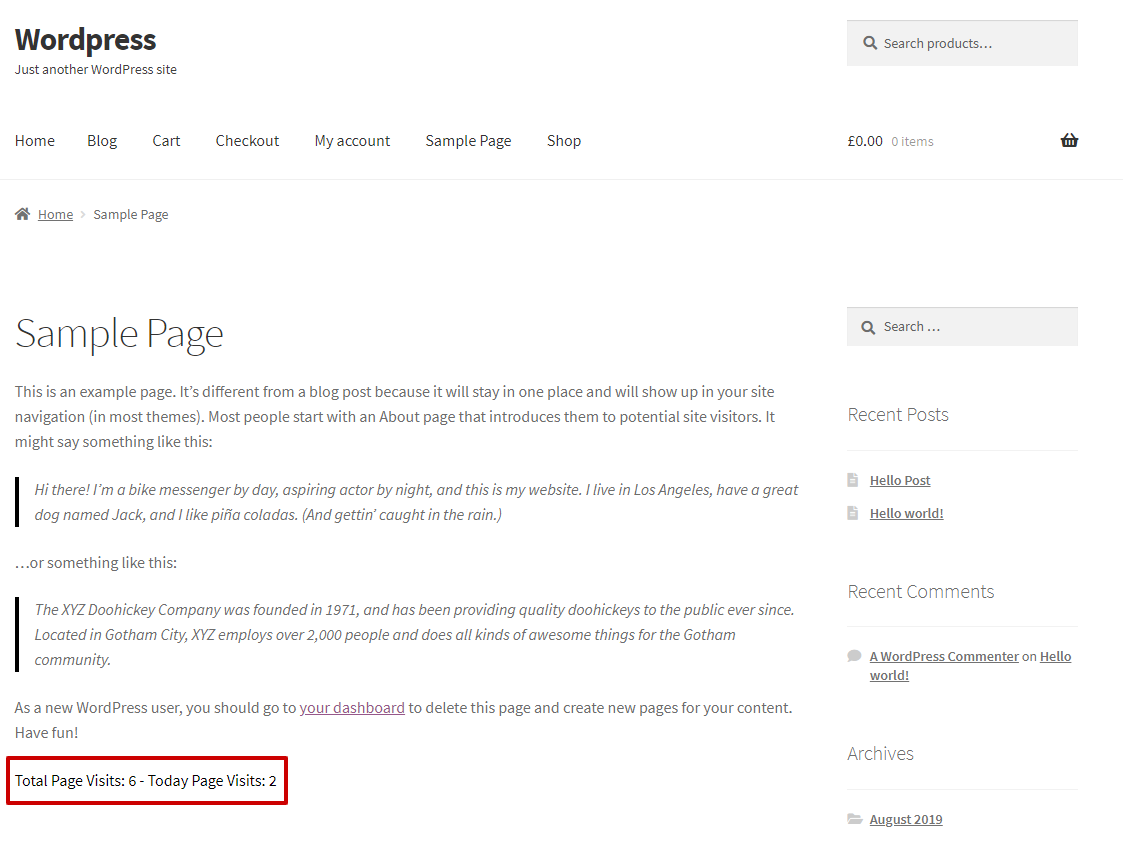1123x849 pixels.
Task: View cart total £0.00 link
Action: 865,141
